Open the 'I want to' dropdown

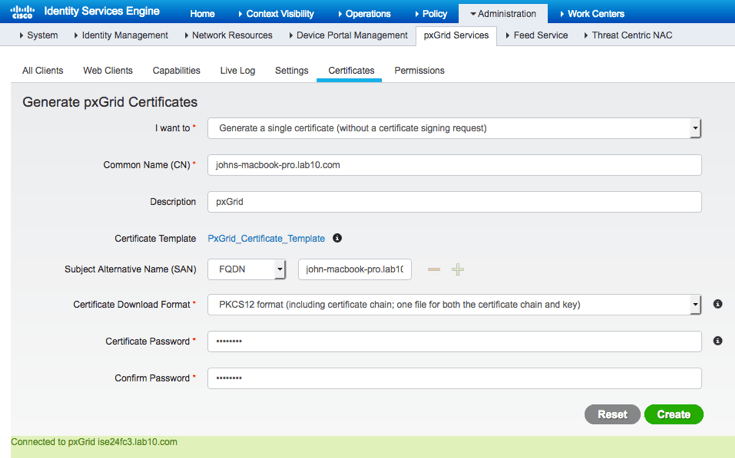454,128
